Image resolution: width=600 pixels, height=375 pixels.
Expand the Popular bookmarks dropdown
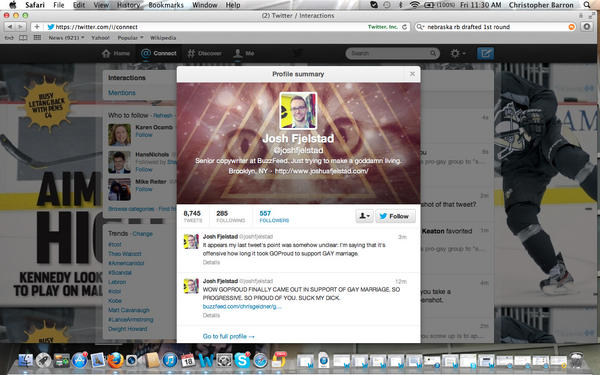pyautogui.click(x=130, y=38)
